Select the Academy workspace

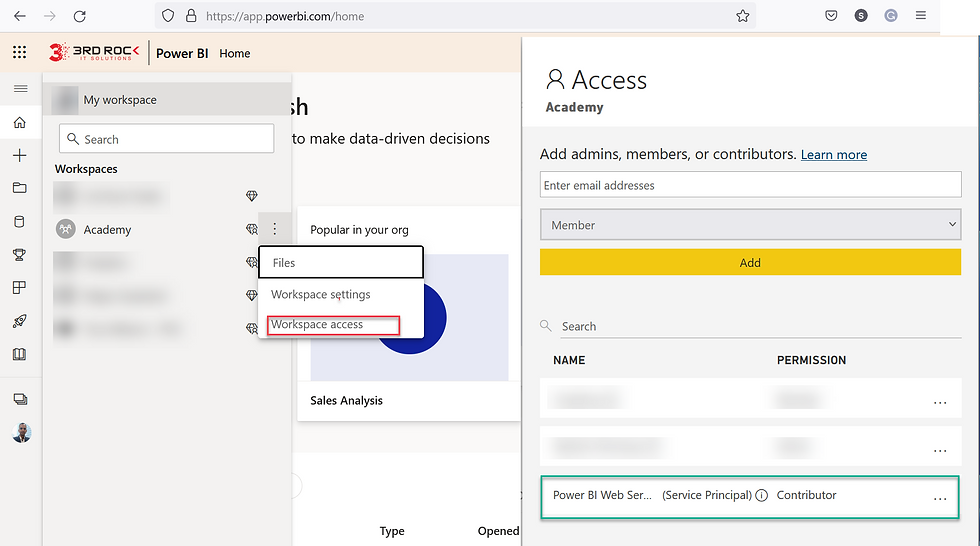108,229
